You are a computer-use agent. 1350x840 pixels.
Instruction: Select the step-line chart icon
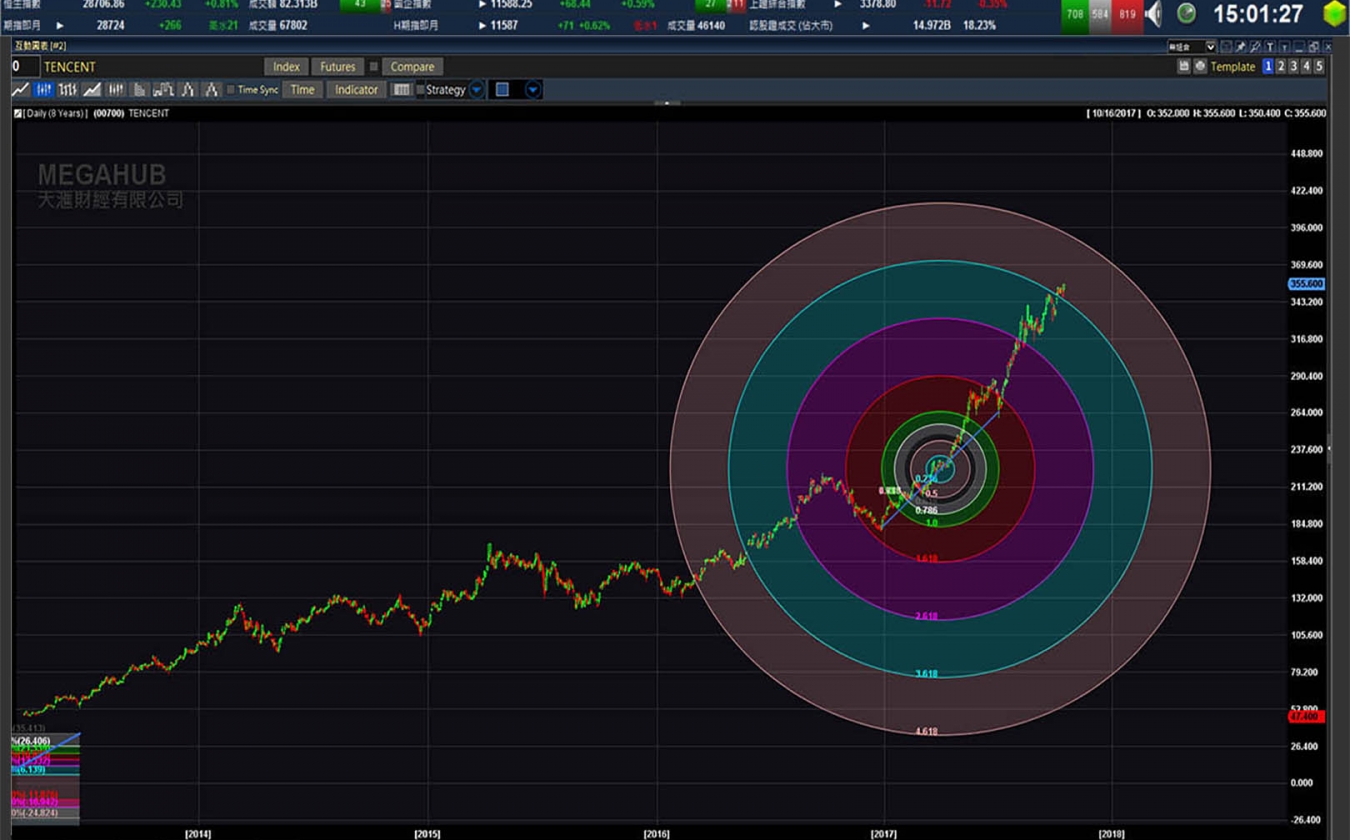point(163,90)
